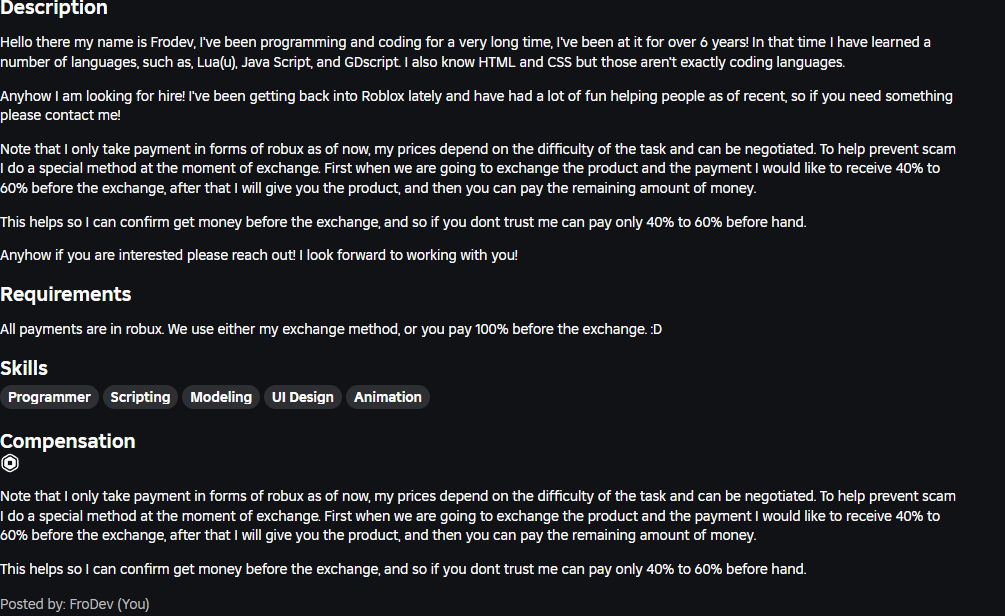The width and height of the screenshot is (1005, 616).
Task: Click the Robux icon under Compensation
Action: (x=10, y=463)
